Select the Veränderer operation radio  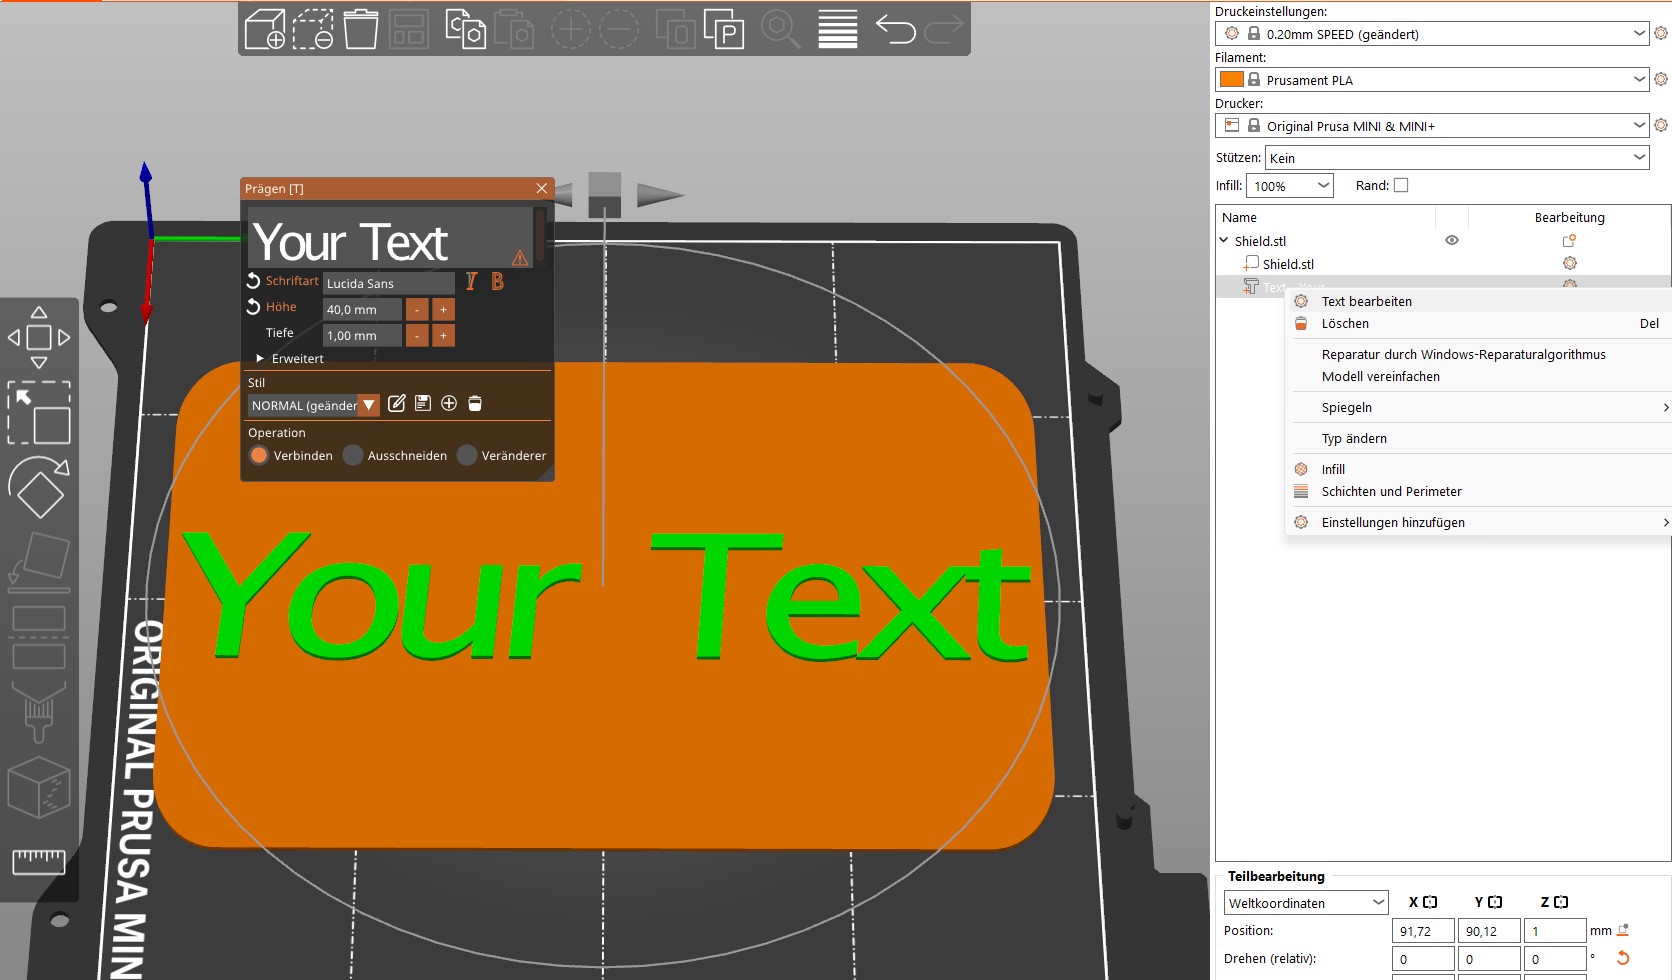pos(467,455)
